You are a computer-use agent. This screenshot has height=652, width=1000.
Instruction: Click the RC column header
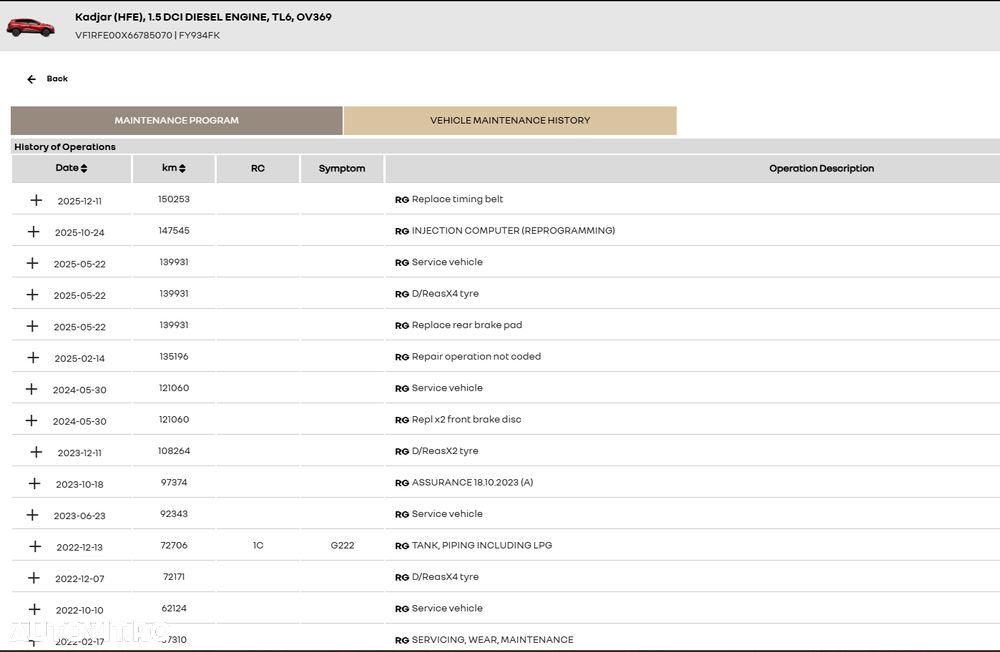coord(258,169)
